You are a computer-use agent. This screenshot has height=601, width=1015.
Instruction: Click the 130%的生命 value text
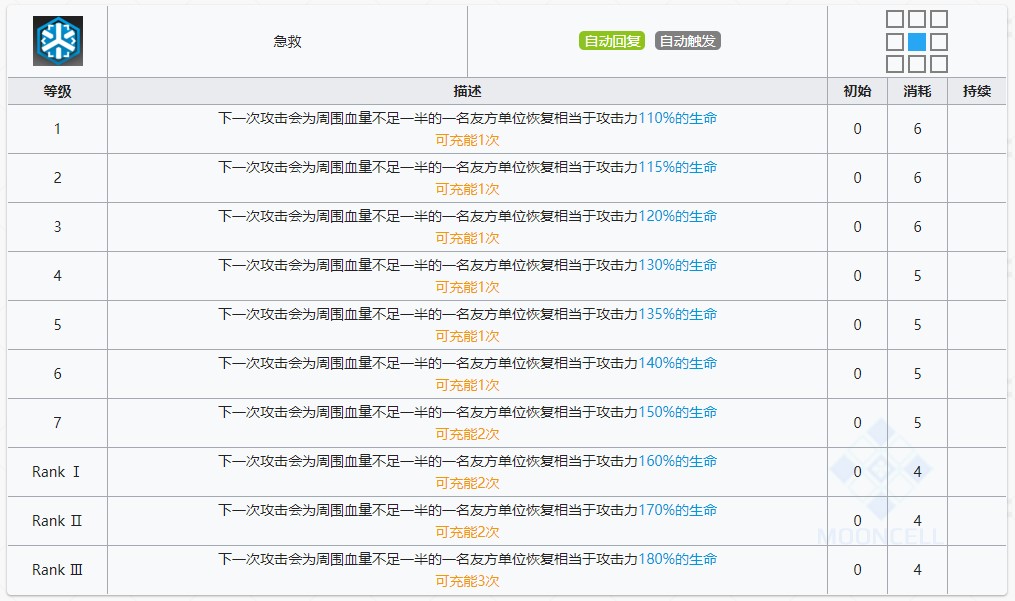(x=678, y=265)
